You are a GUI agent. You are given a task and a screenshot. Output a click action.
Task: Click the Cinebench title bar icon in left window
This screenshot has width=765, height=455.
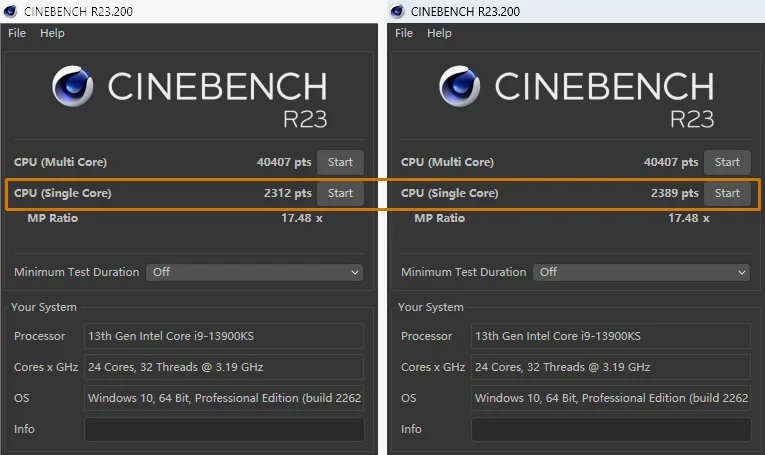click(10, 11)
